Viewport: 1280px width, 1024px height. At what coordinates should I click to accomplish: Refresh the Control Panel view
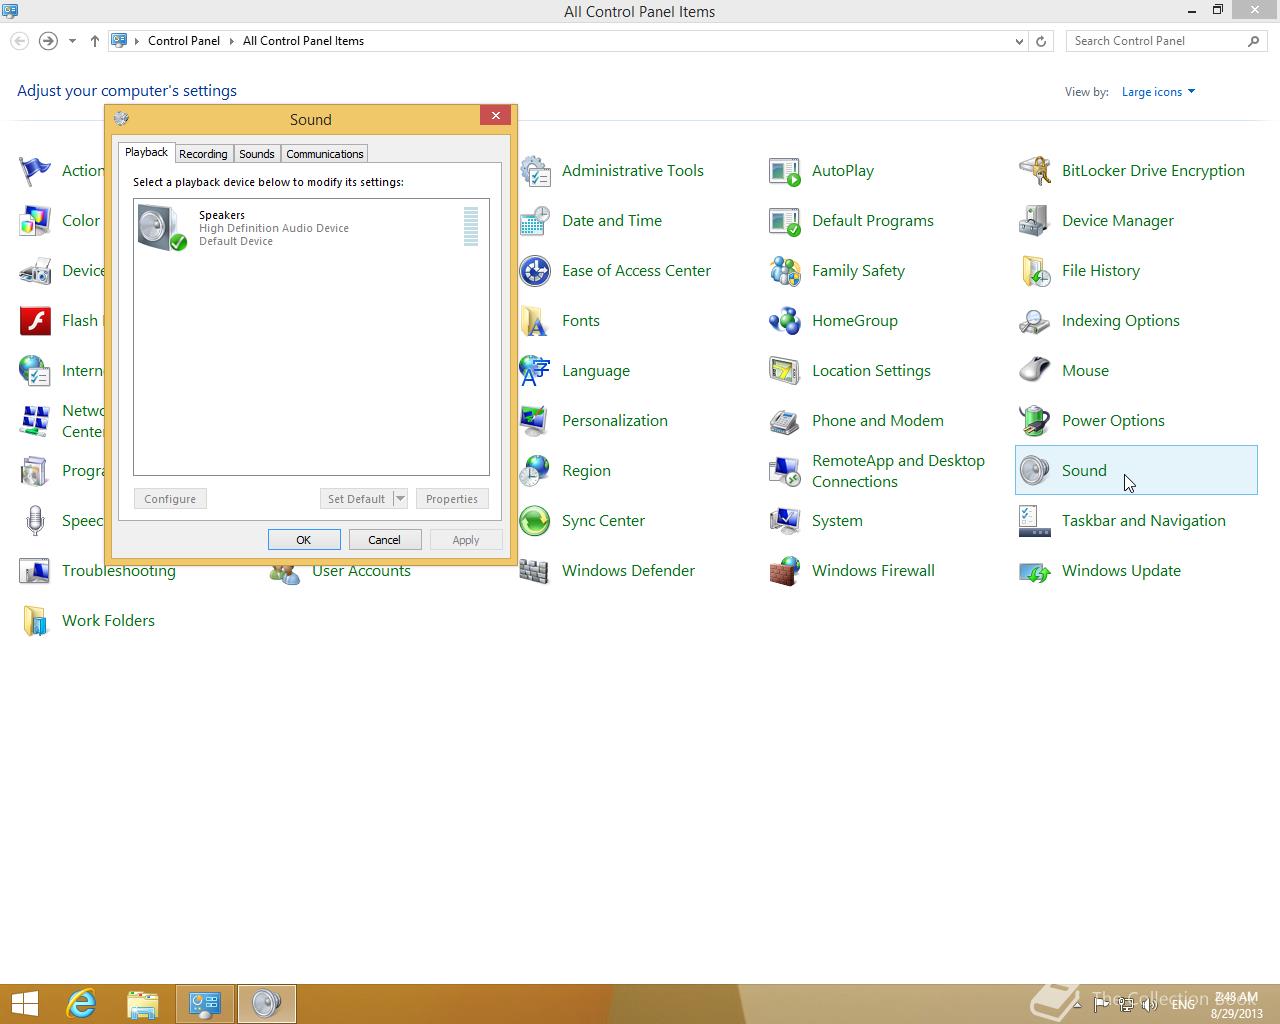[1041, 41]
